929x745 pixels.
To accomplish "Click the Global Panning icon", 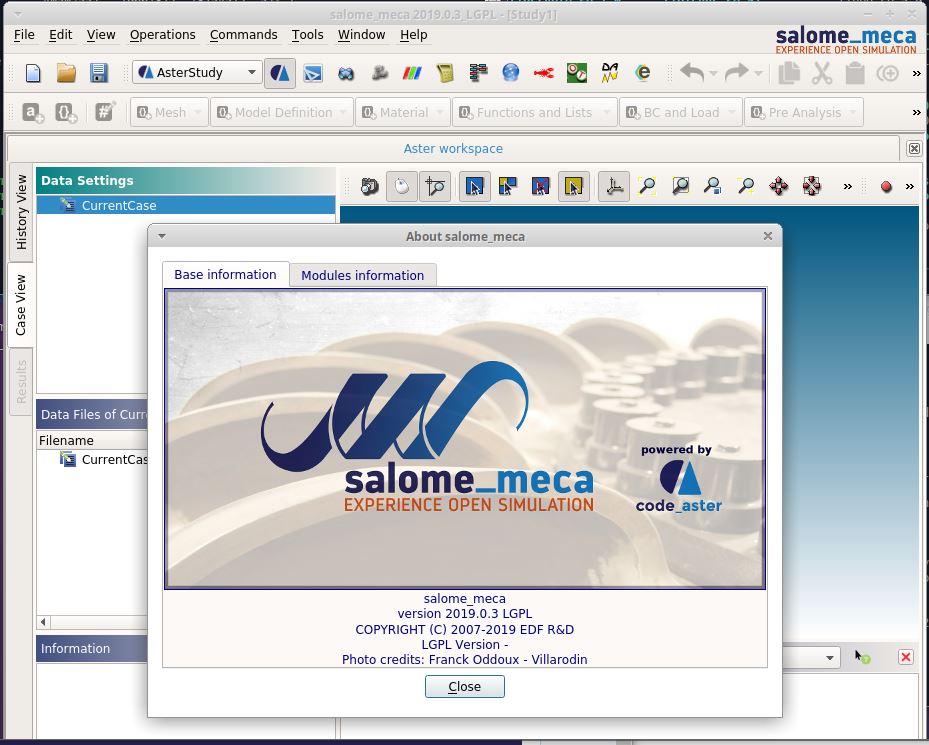I will tap(812, 187).
